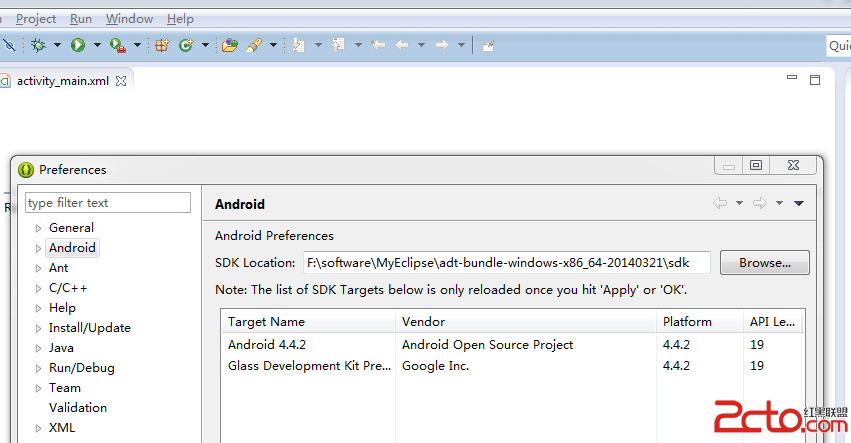Select Java in the preferences tree
Screen dimensions: 851x443
point(61,348)
